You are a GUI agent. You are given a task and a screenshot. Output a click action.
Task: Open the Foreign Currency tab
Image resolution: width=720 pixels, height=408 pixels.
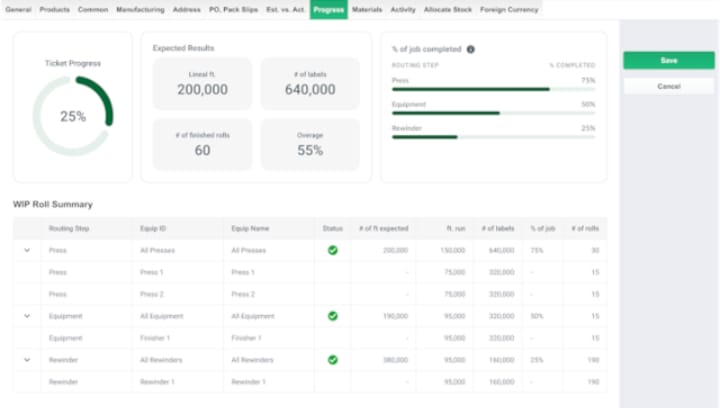(509, 9)
